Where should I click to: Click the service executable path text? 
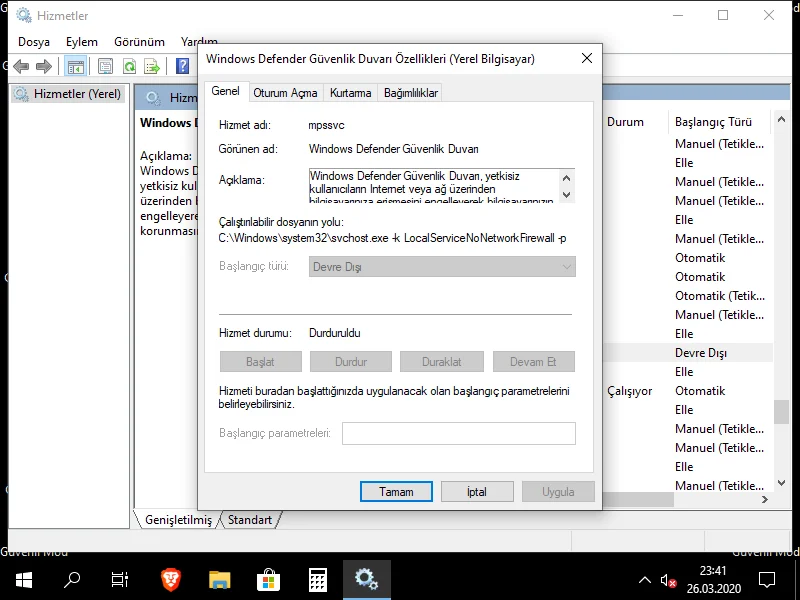click(x=392, y=238)
